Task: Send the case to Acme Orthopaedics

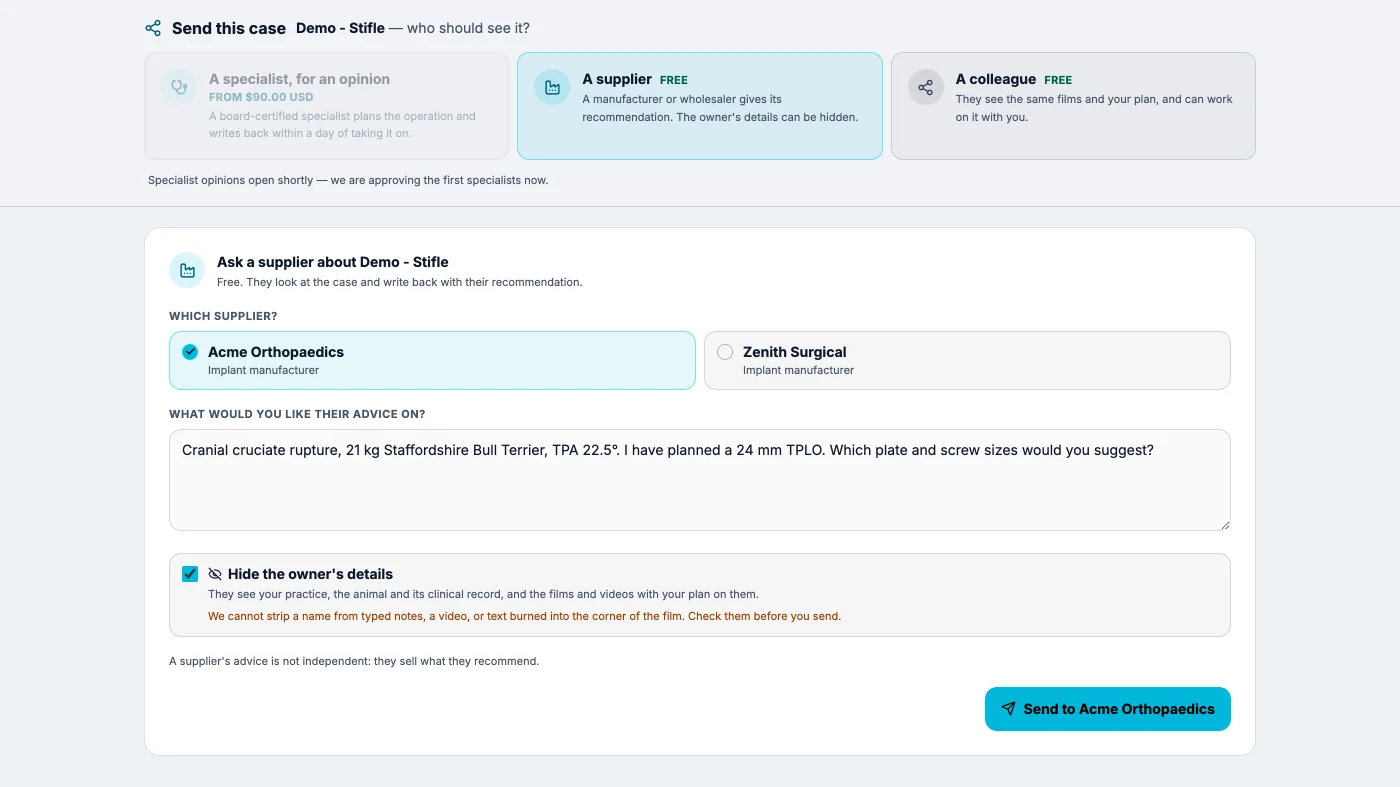Action: (1108, 709)
